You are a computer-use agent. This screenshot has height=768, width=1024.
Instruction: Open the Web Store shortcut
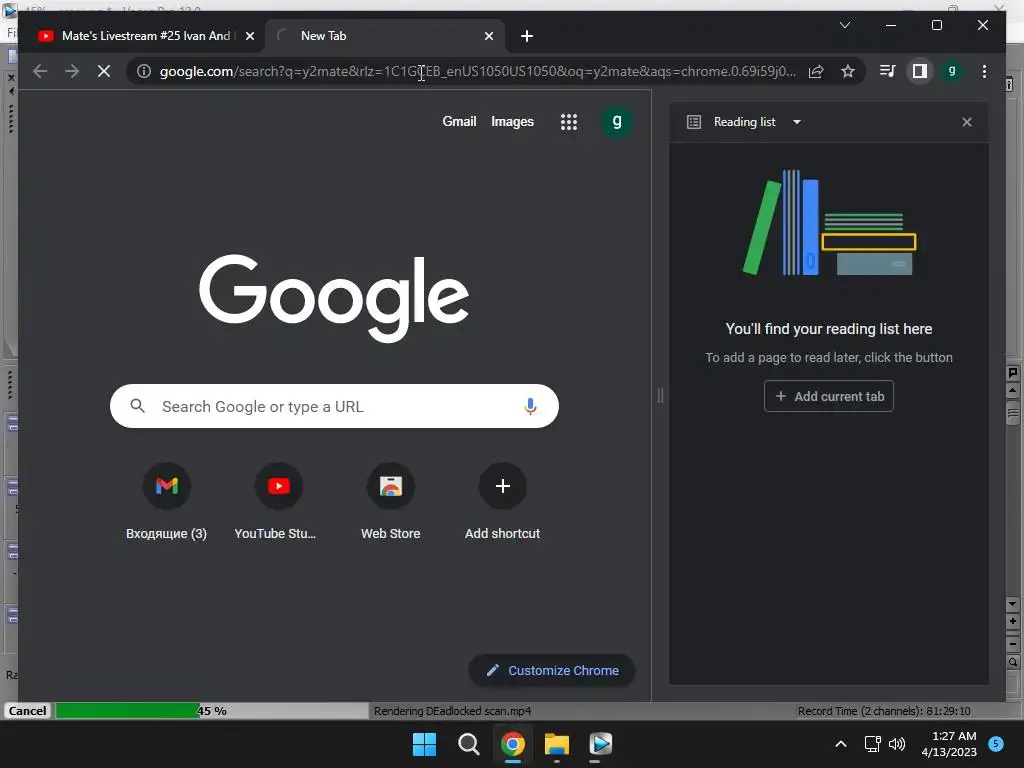click(391, 501)
